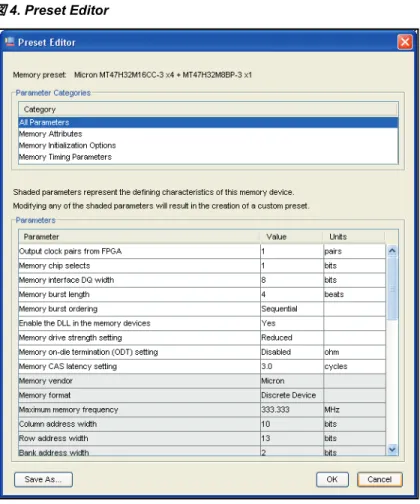Open the Sequential burst ordering value

[292, 309]
